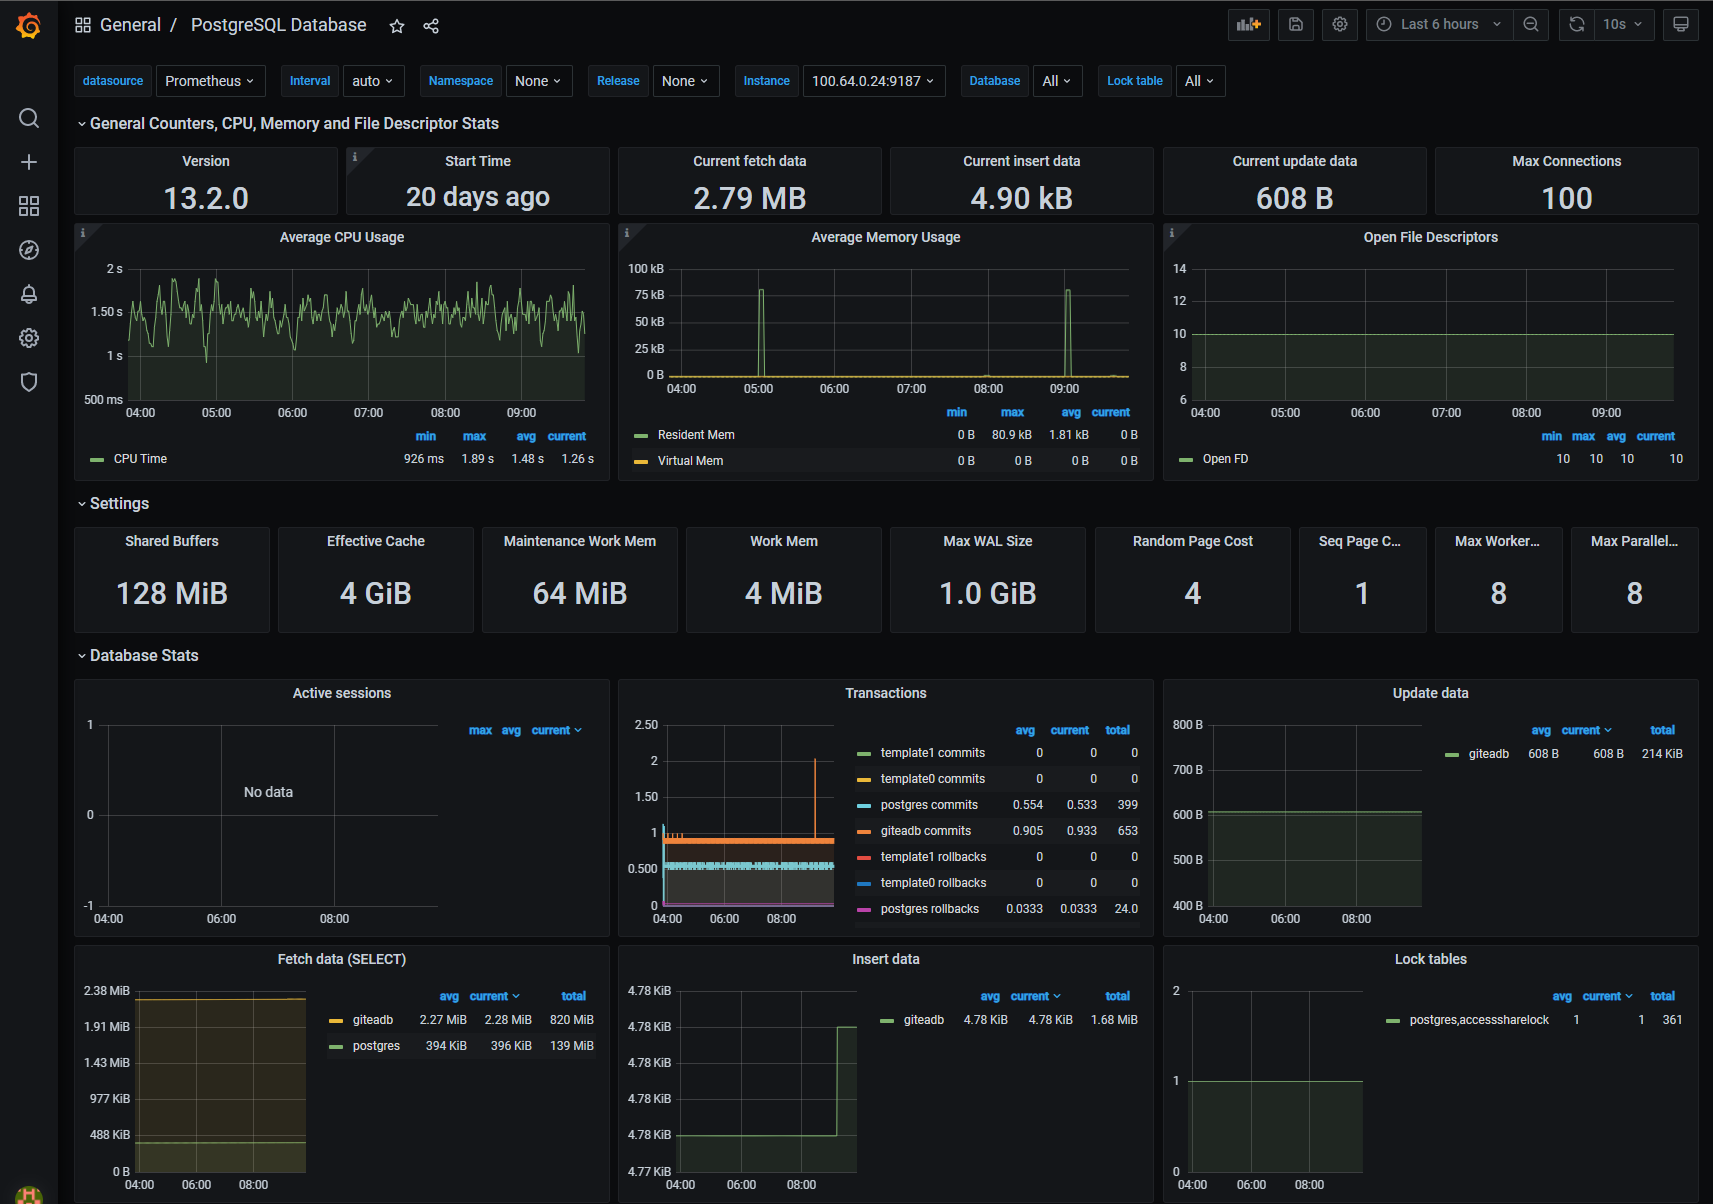Click the dashboards grid icon beside General

click(83, 25)
